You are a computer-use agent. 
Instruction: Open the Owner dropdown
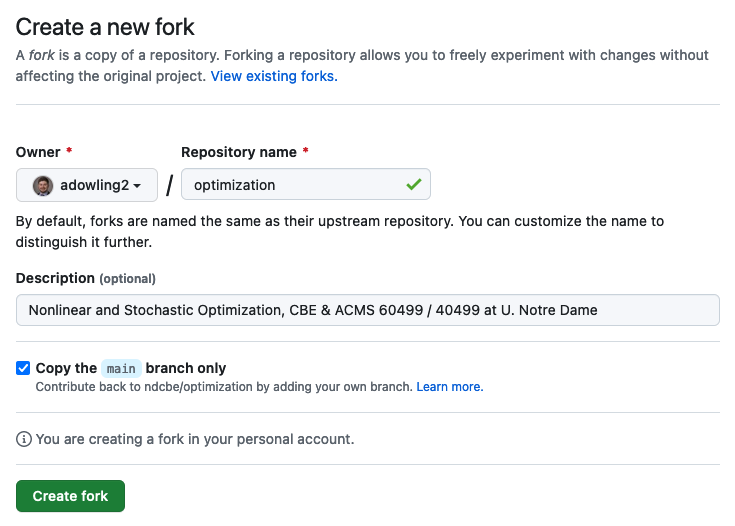(x=87, y=185)
